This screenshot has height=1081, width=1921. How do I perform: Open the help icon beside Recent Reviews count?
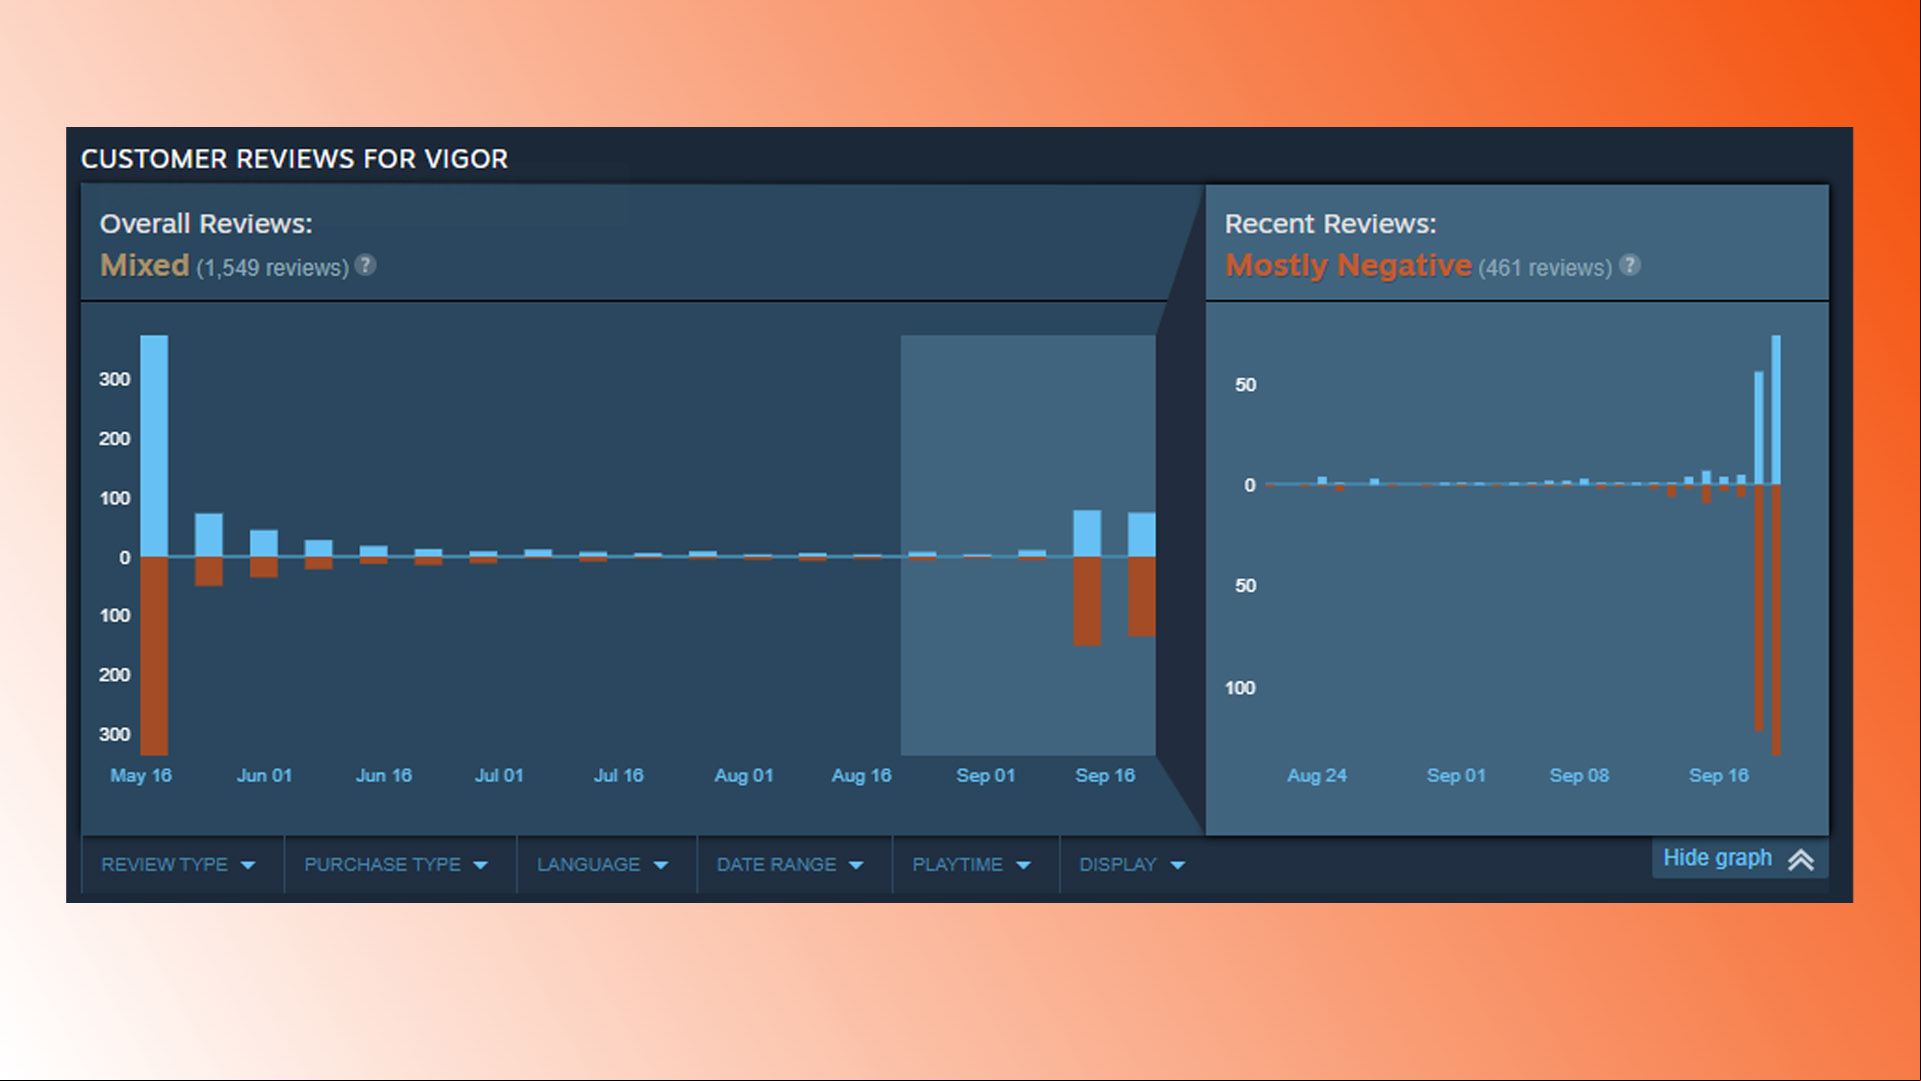click(1630, 265)
